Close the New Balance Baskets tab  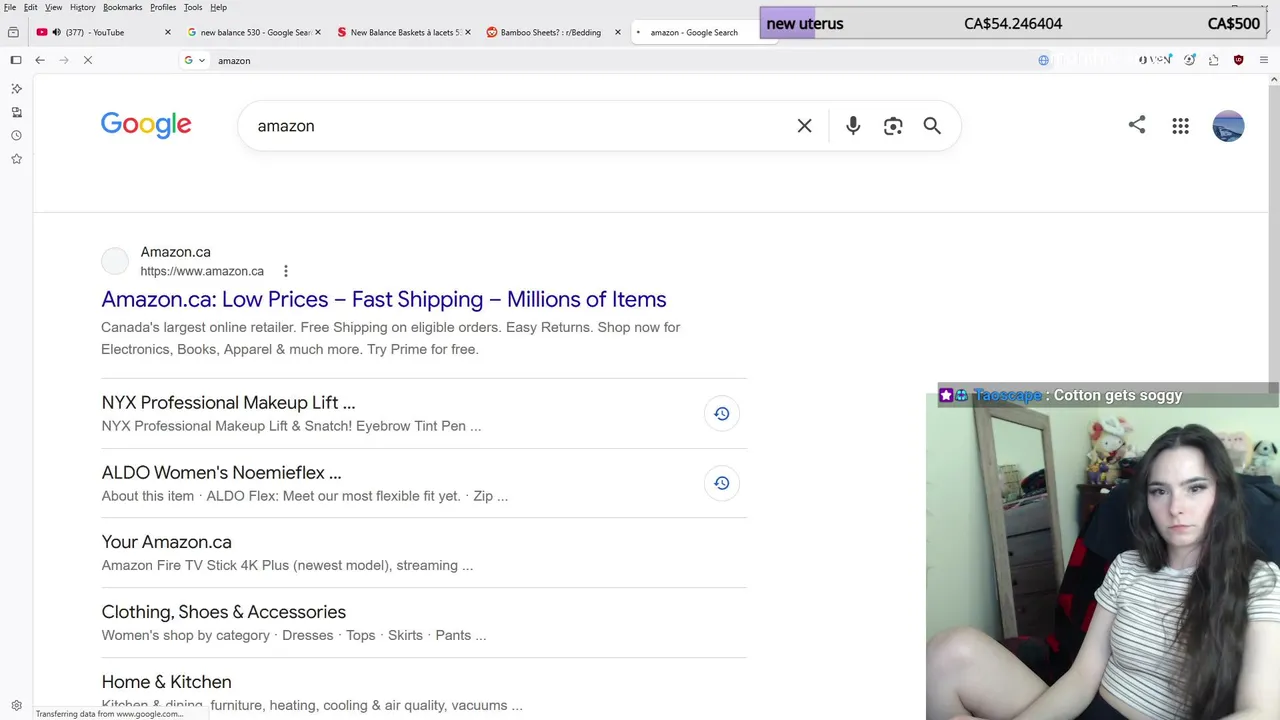(x=467, y=32)
